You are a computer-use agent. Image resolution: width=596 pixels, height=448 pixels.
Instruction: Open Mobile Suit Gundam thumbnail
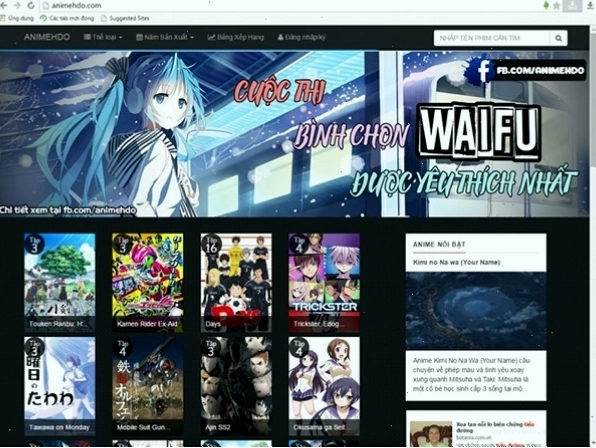147,386
